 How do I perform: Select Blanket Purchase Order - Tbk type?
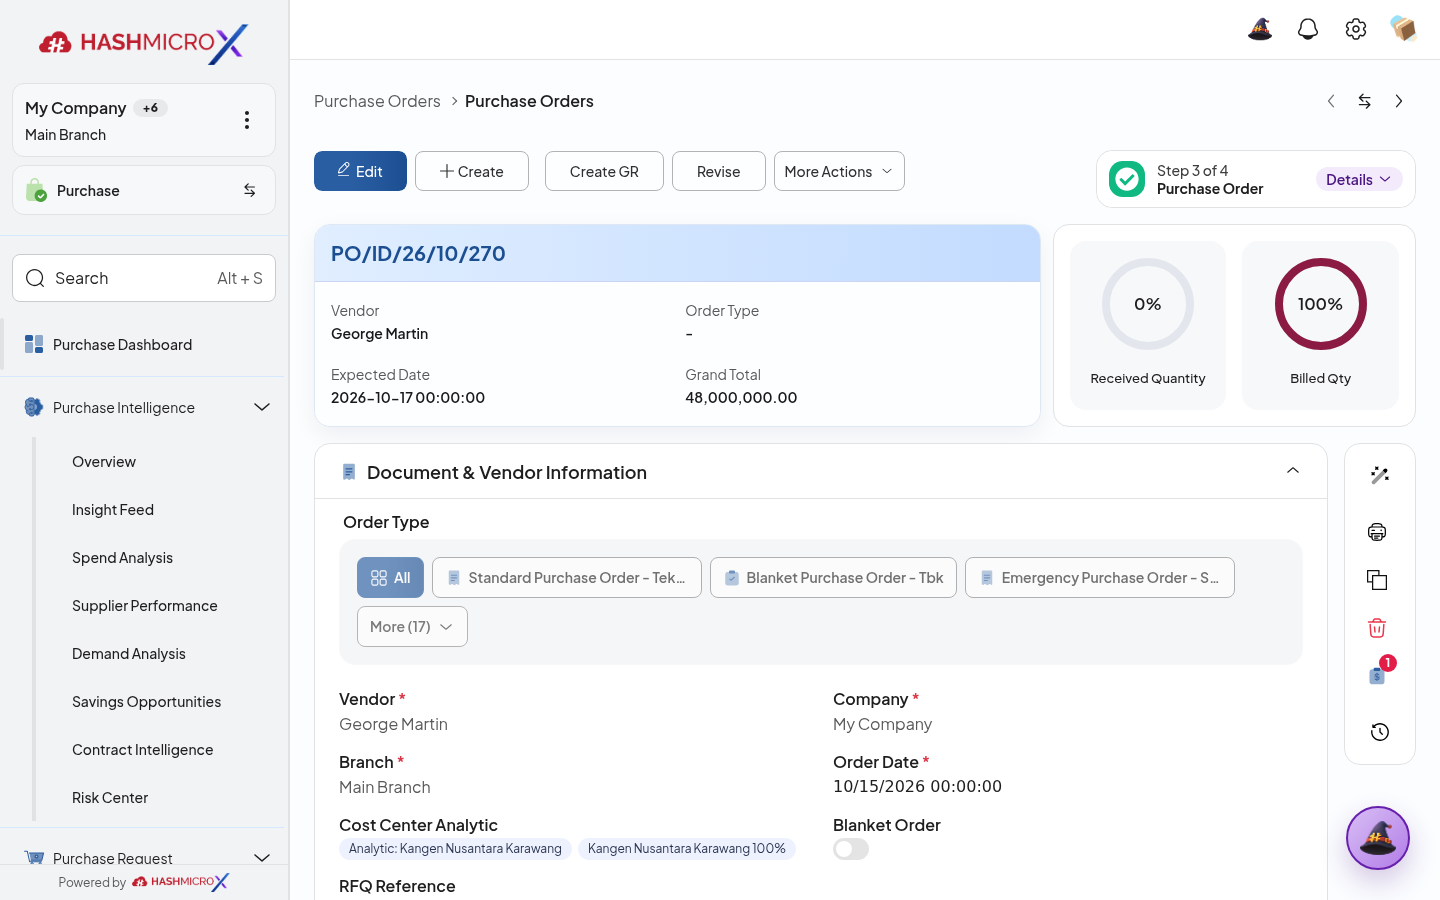833,578
